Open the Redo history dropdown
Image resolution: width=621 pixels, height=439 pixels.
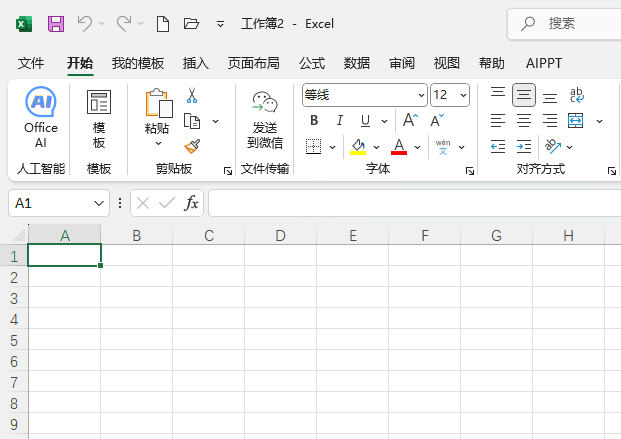(x=141, y=24)
